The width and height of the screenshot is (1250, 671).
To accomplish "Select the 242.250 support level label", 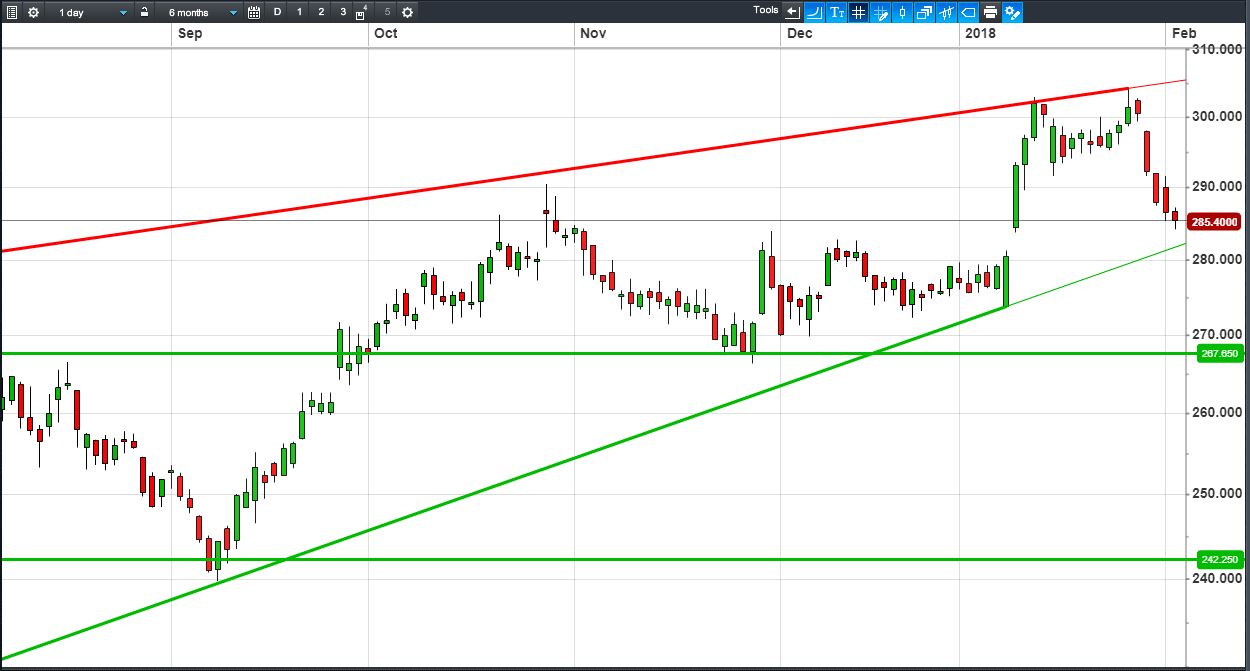I will click(1219, 560).
